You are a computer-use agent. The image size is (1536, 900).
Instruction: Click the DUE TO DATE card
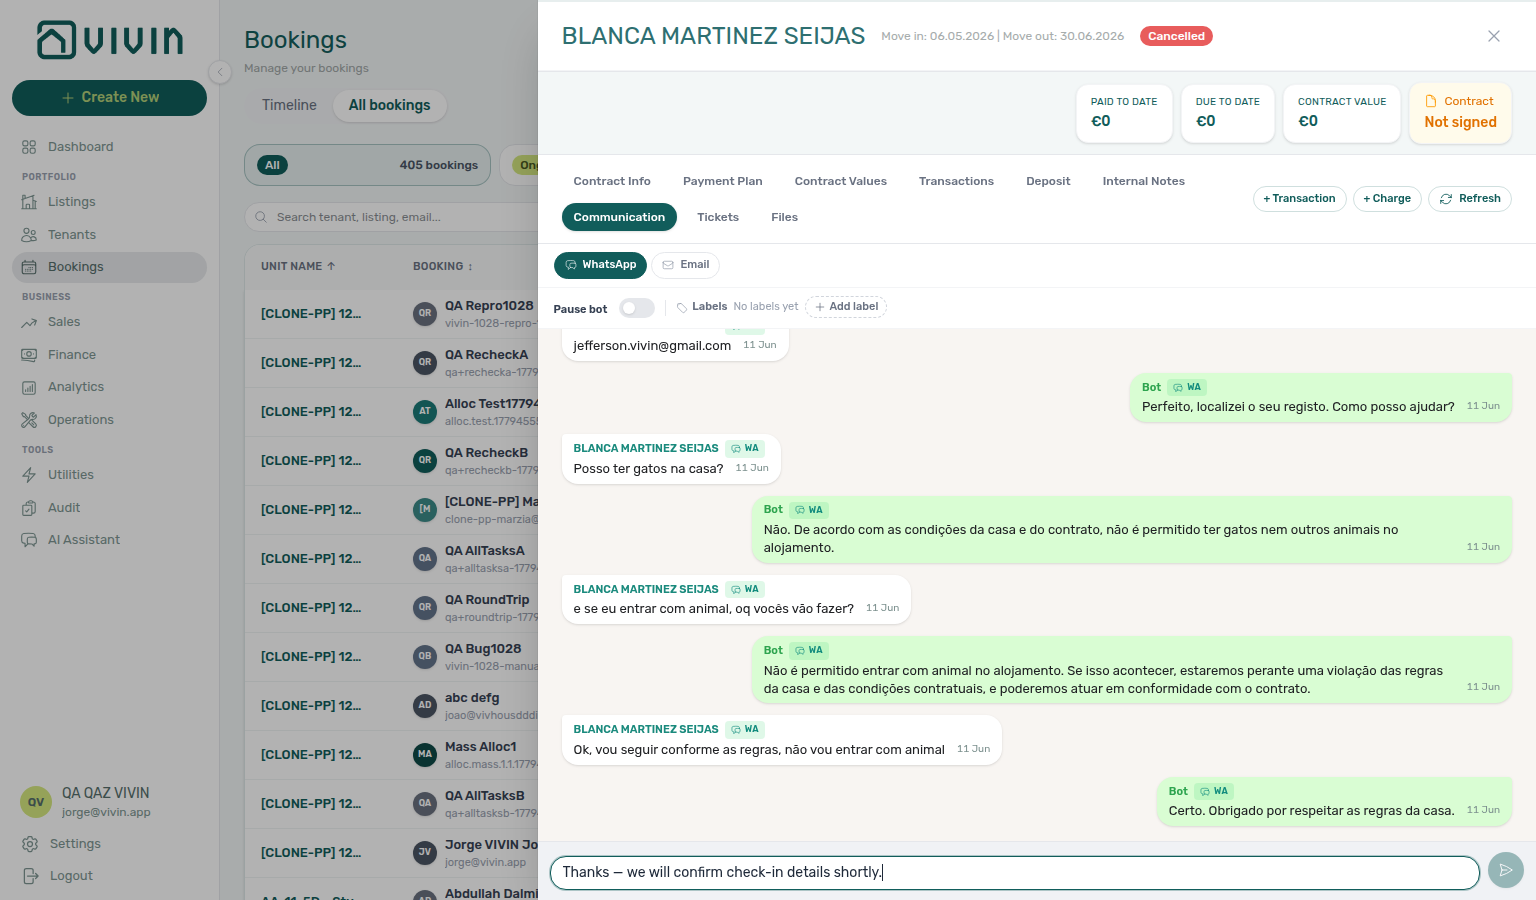click(1228, 113)
